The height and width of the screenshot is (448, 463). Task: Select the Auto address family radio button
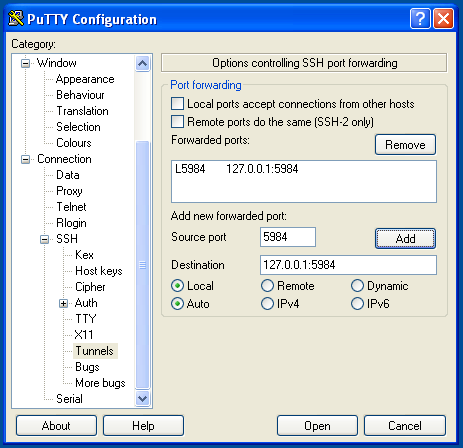coord(177,304)
